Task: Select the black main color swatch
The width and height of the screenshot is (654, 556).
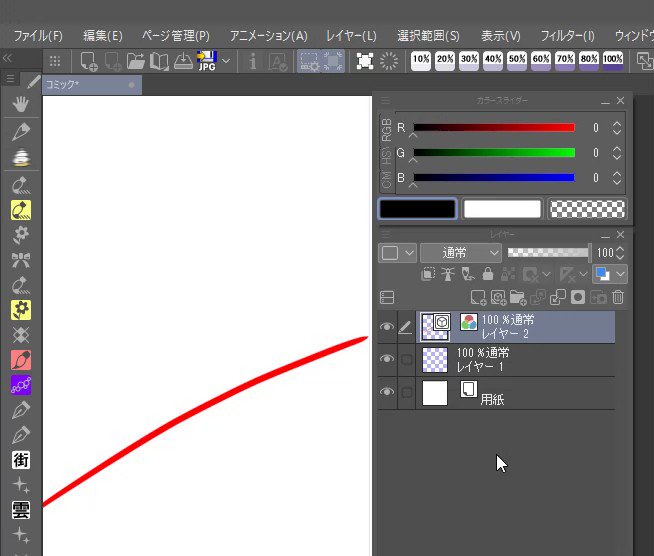Action: pyautogui.click(x=418, y=209)
